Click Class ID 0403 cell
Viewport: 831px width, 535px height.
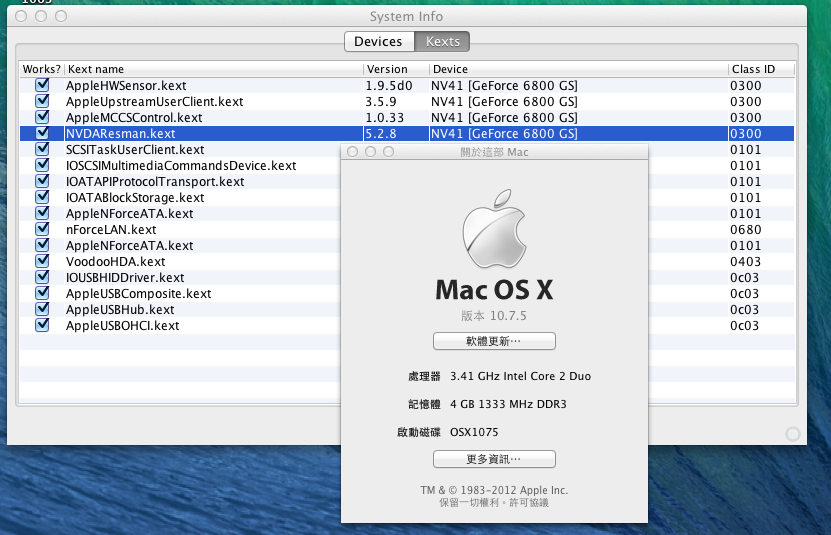click(746, 262)
